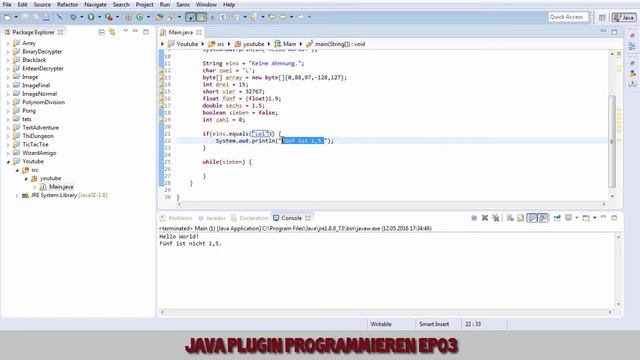The image size is (640, 360).
Task: Click the Console Terminate square icon
Action: coord(474,218)
